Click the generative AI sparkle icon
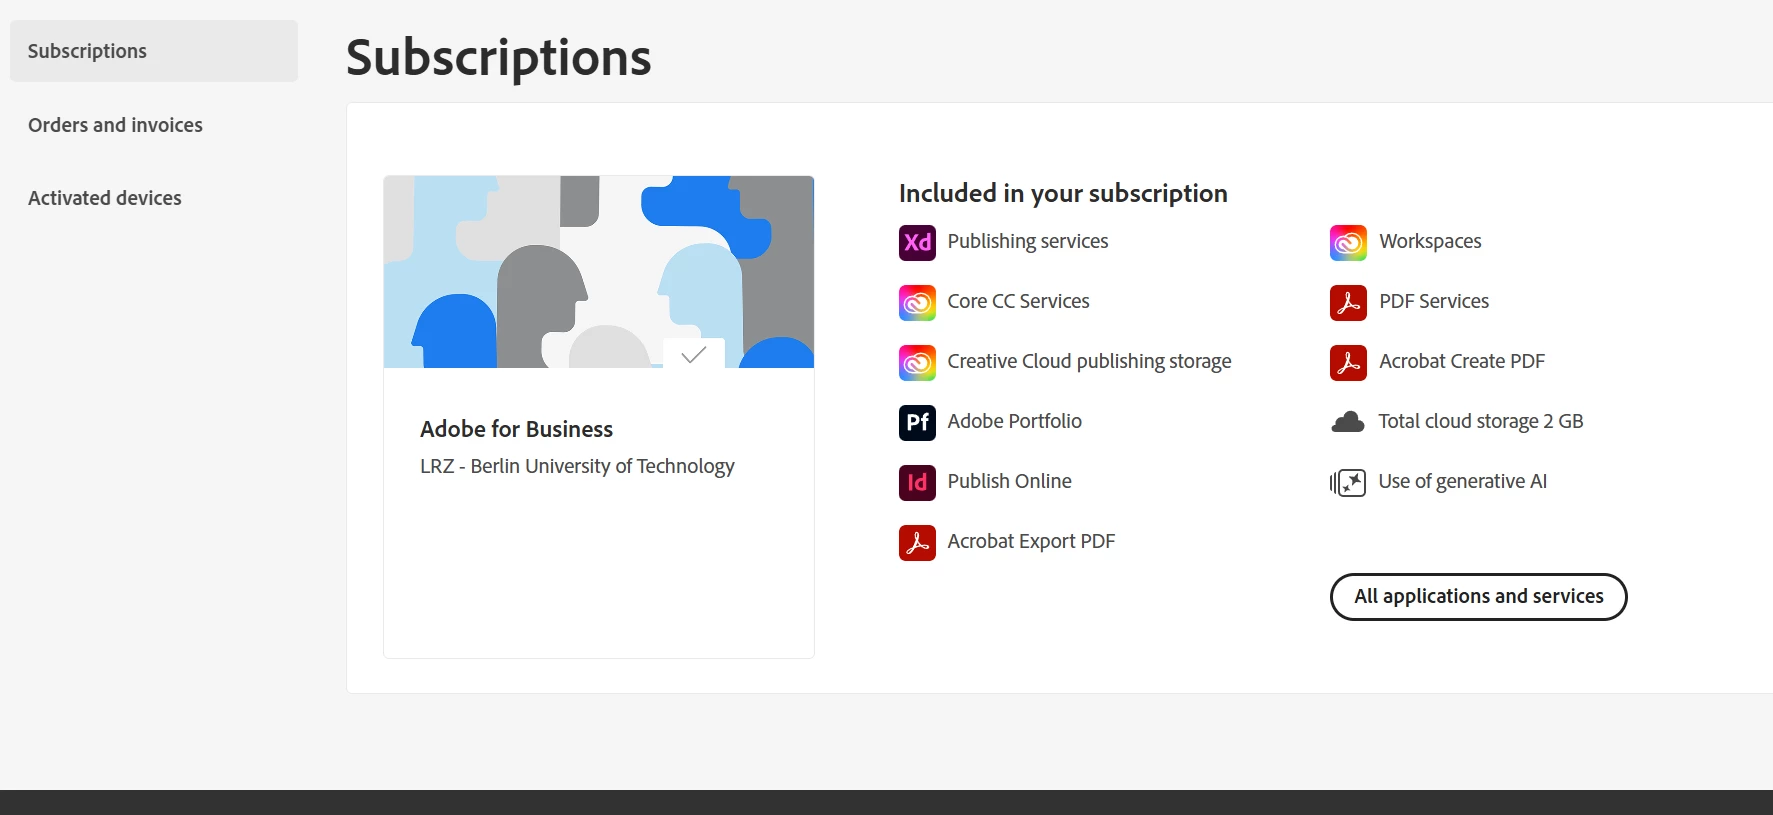This screenshot has width=1773, height=815. [1348, 482]
